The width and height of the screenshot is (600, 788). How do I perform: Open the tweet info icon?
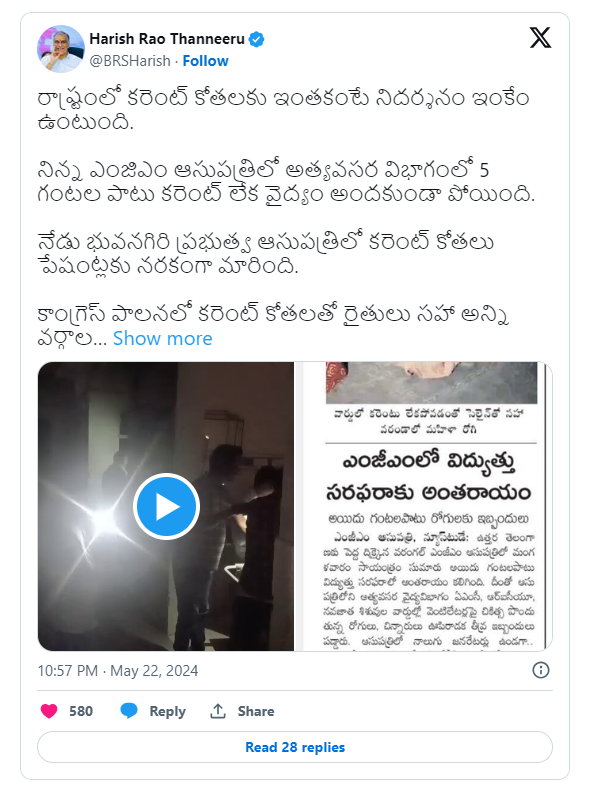[541, 670]
